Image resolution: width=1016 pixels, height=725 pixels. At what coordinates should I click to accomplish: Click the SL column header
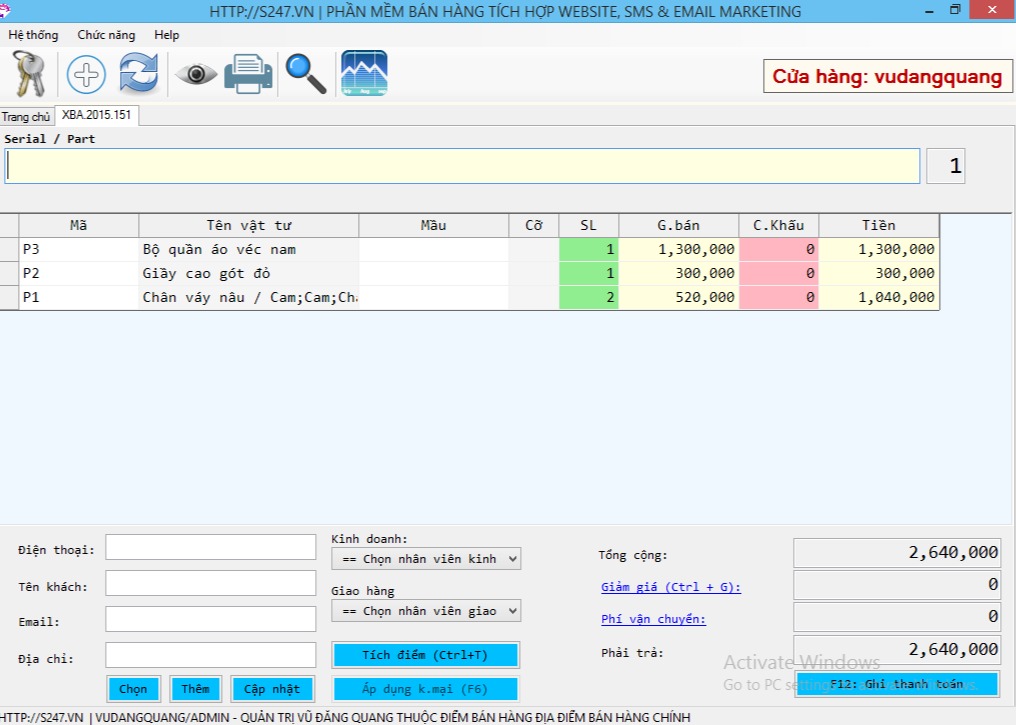click(x=588, y=225)
